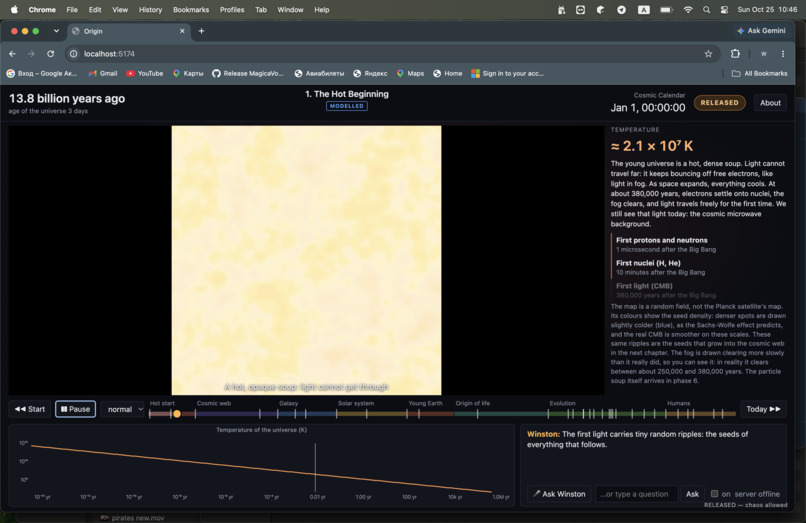
Task: Click Humans label on timeline
Action: 679,403
